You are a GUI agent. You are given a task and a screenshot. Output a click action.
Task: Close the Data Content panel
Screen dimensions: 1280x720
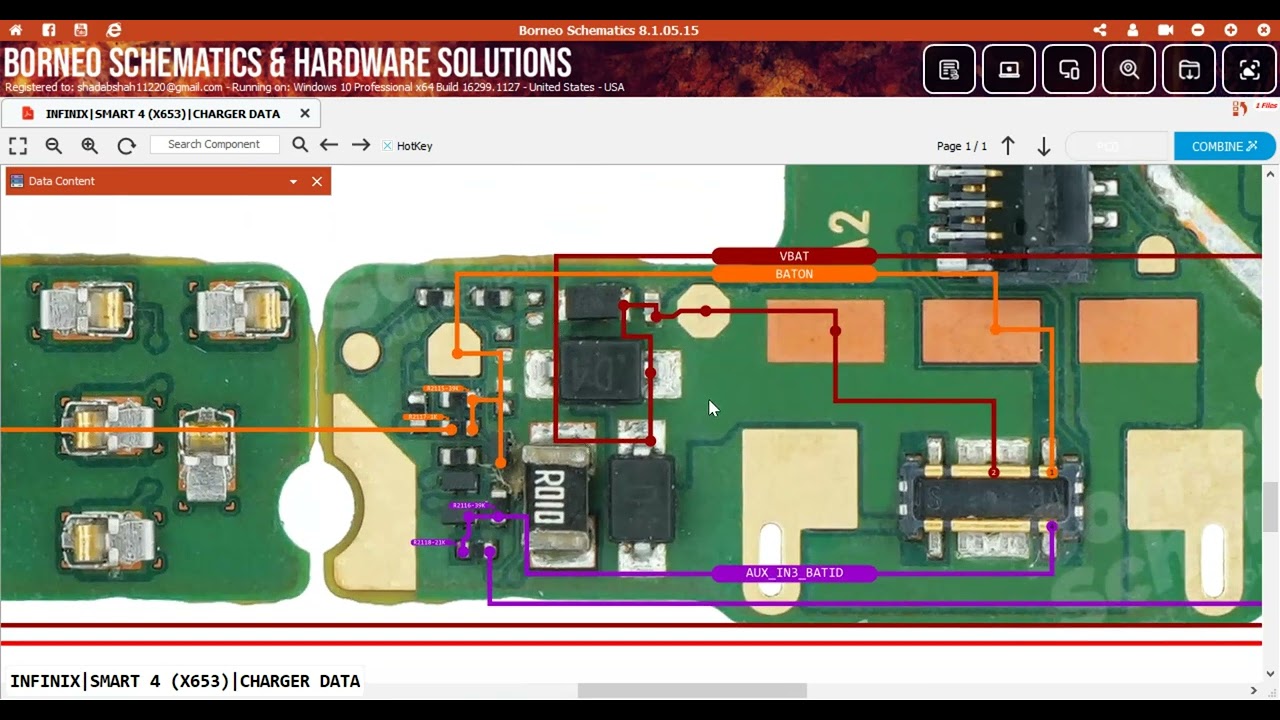(x=317, y=181)
